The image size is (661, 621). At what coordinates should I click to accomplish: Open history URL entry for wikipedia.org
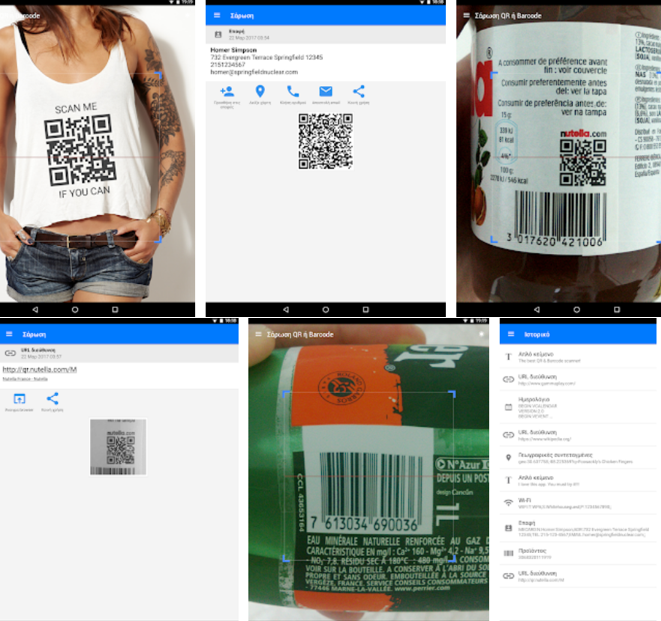point(578,435)
